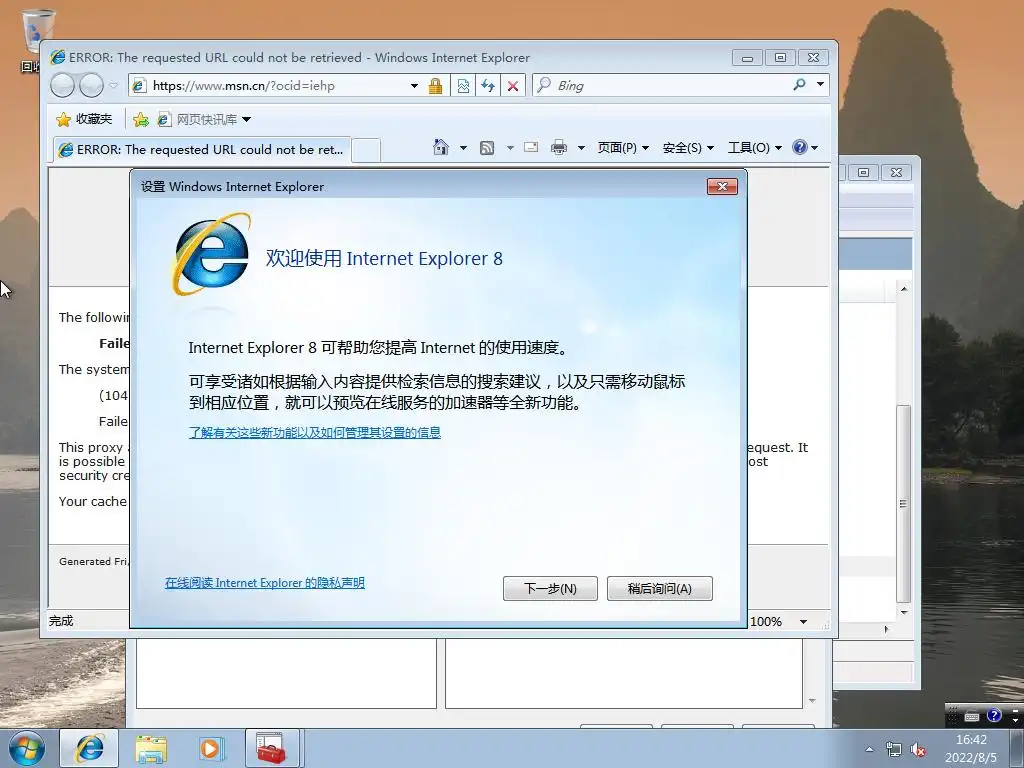This screenshot has width=1024, height=768.
Task: Click the Stop loading icon
Action: 513,86
